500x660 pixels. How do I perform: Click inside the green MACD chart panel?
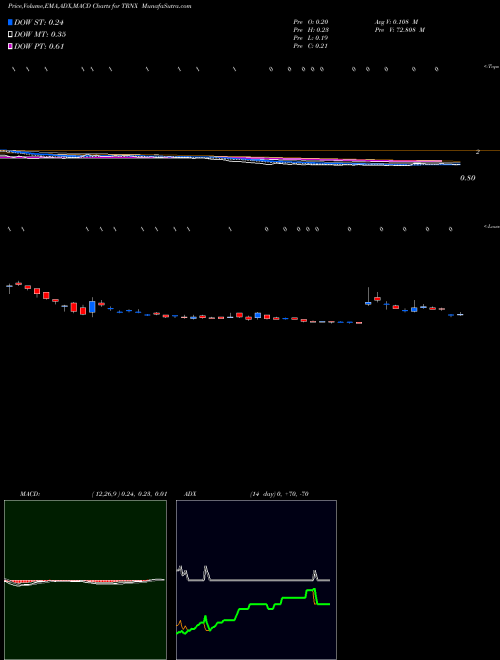(x=85, y=580)
